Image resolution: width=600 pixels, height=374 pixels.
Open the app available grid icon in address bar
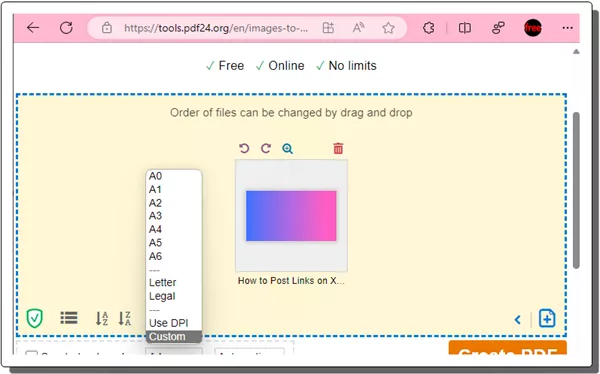click(328, 28)
